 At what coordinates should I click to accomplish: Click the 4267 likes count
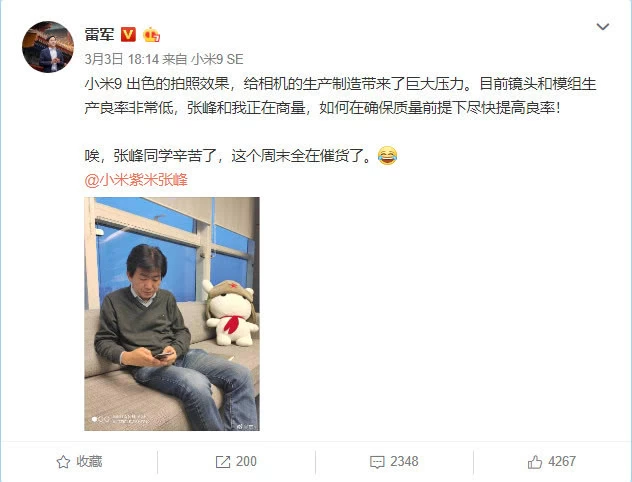[x=562, y=462]
